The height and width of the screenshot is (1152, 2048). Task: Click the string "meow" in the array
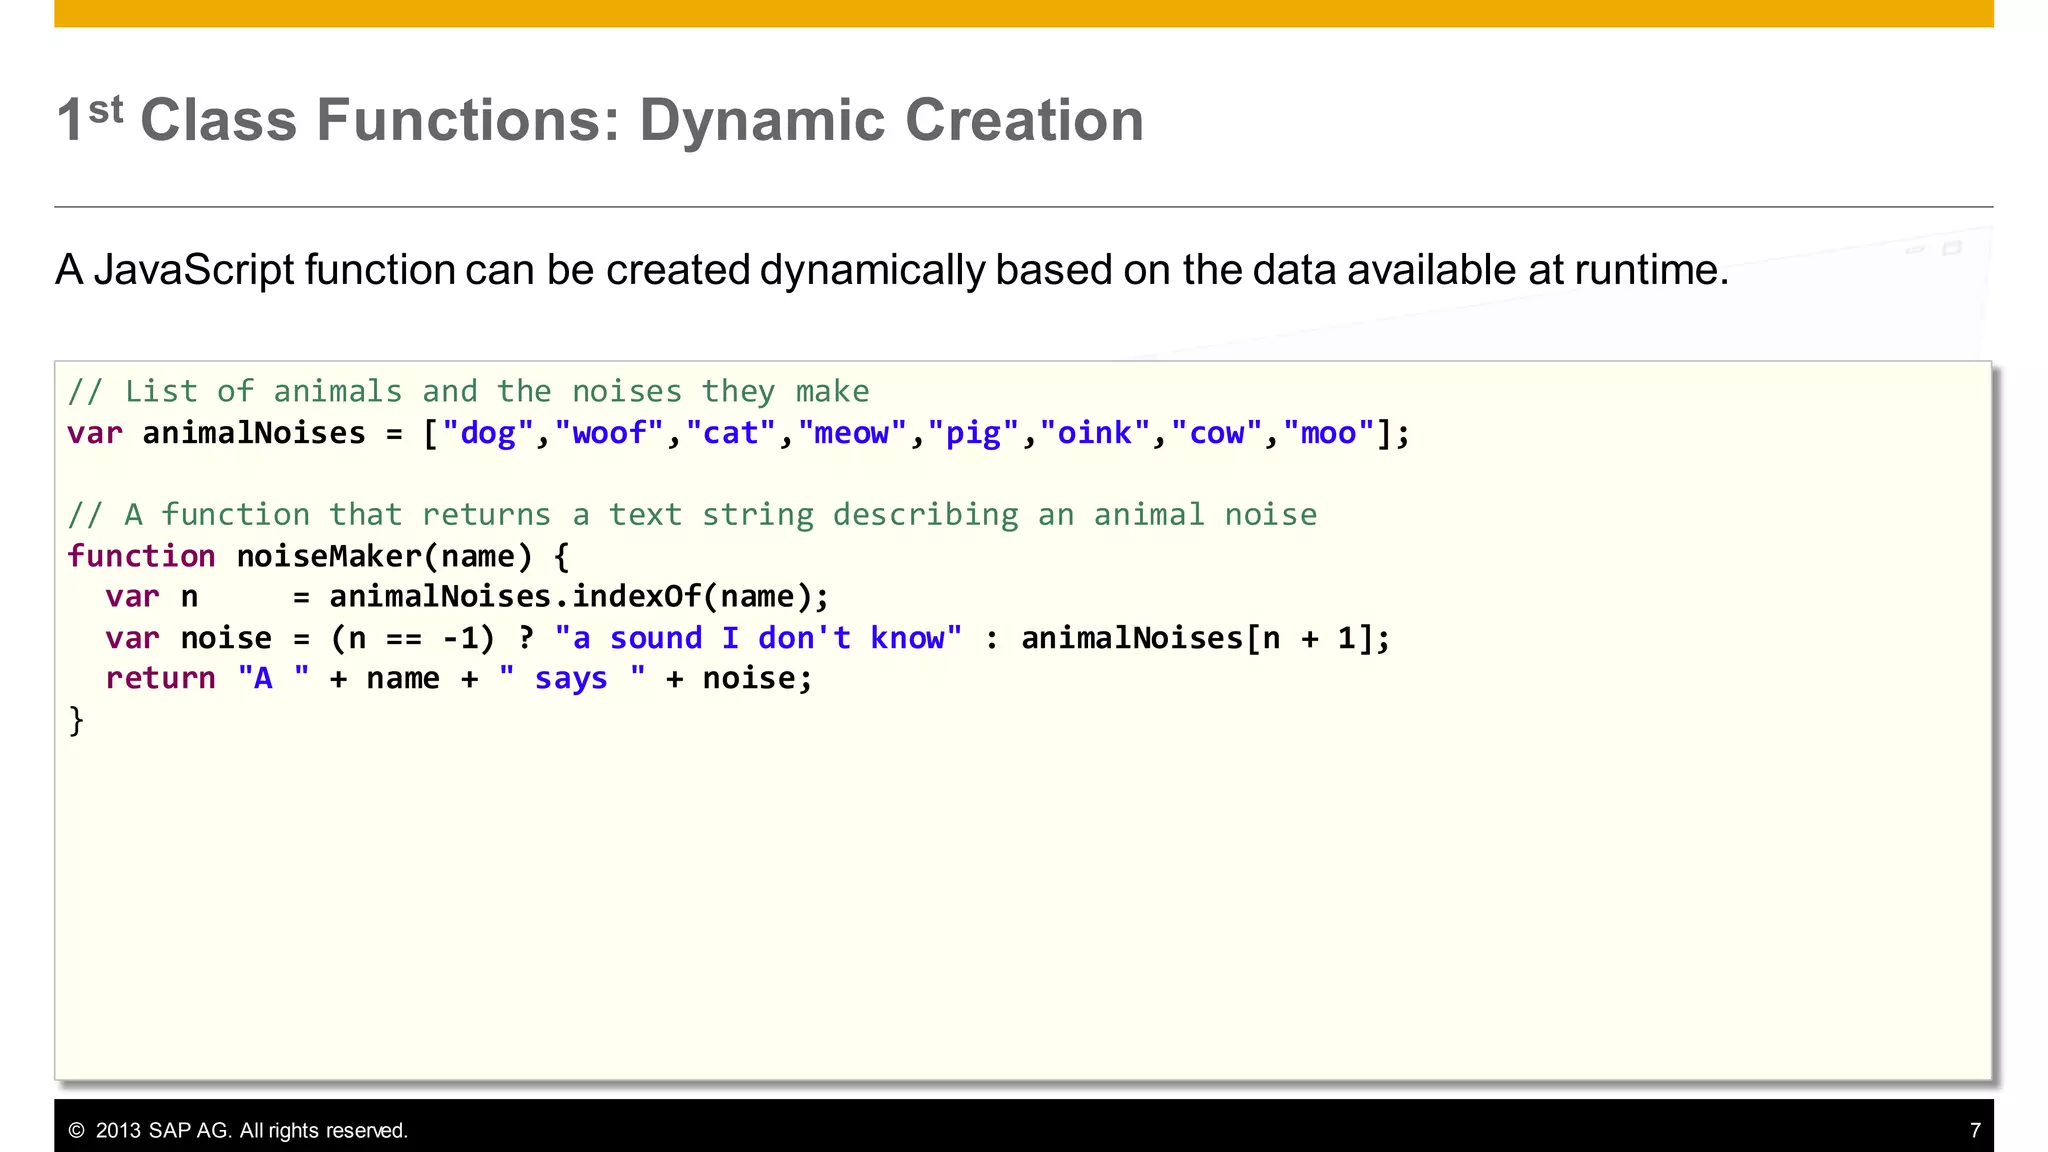(x=852, y=433)
